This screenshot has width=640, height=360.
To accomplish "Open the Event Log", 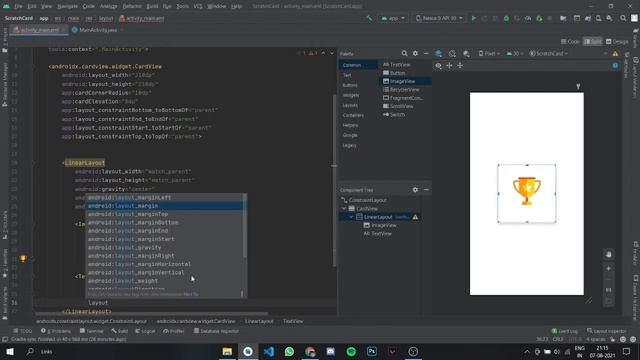I will 564,331.
